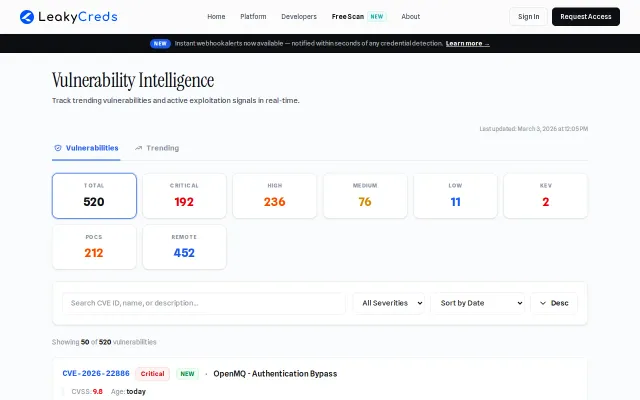This screenshot has height=400, width=640.
Task: Click the Last updated timestamp
Action: click(x=534, y=129)
